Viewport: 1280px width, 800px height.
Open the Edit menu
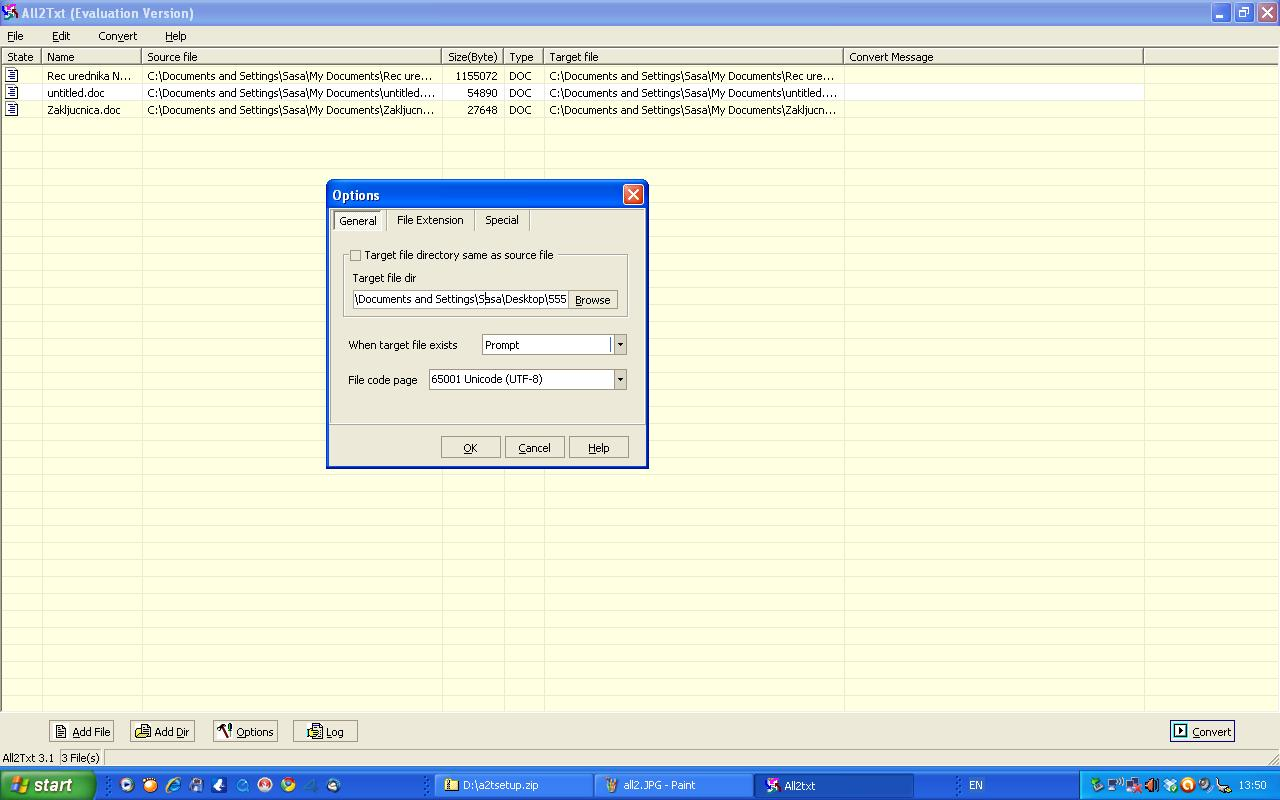click(61, 36)
